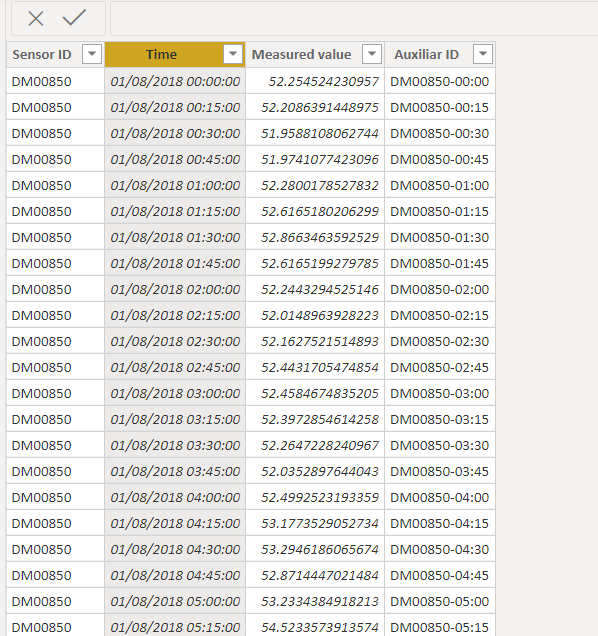Click Time cell 01/08/2018 05:00:00
This screenshot has width=598, height=636.
pos(175,601)
